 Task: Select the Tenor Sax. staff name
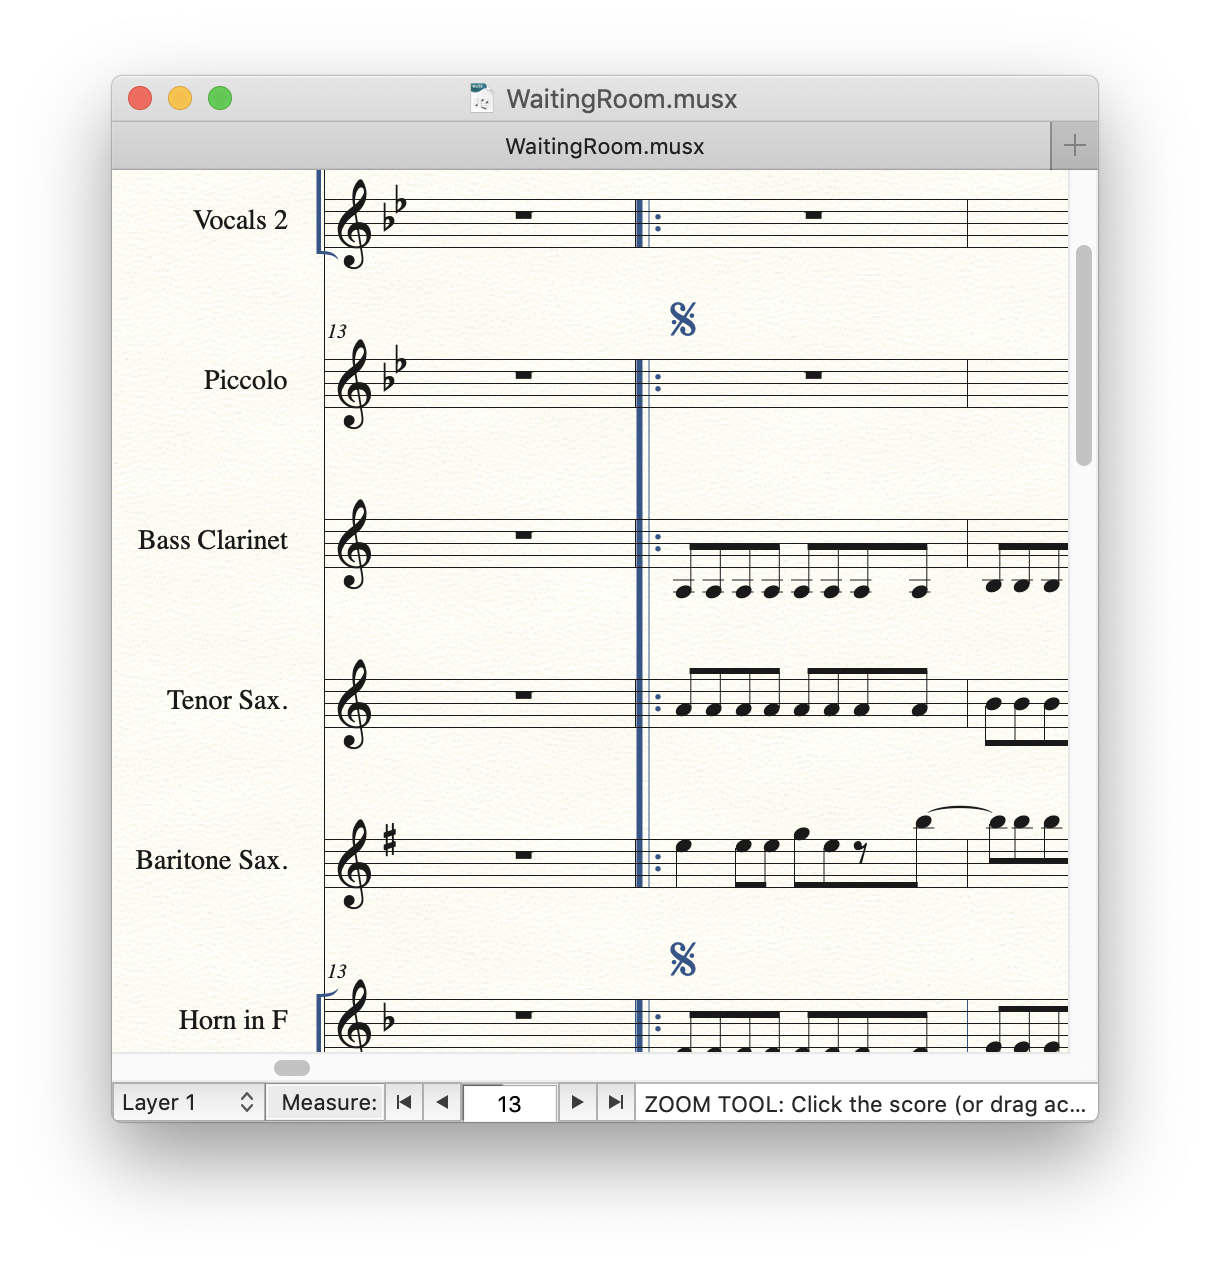227,700
